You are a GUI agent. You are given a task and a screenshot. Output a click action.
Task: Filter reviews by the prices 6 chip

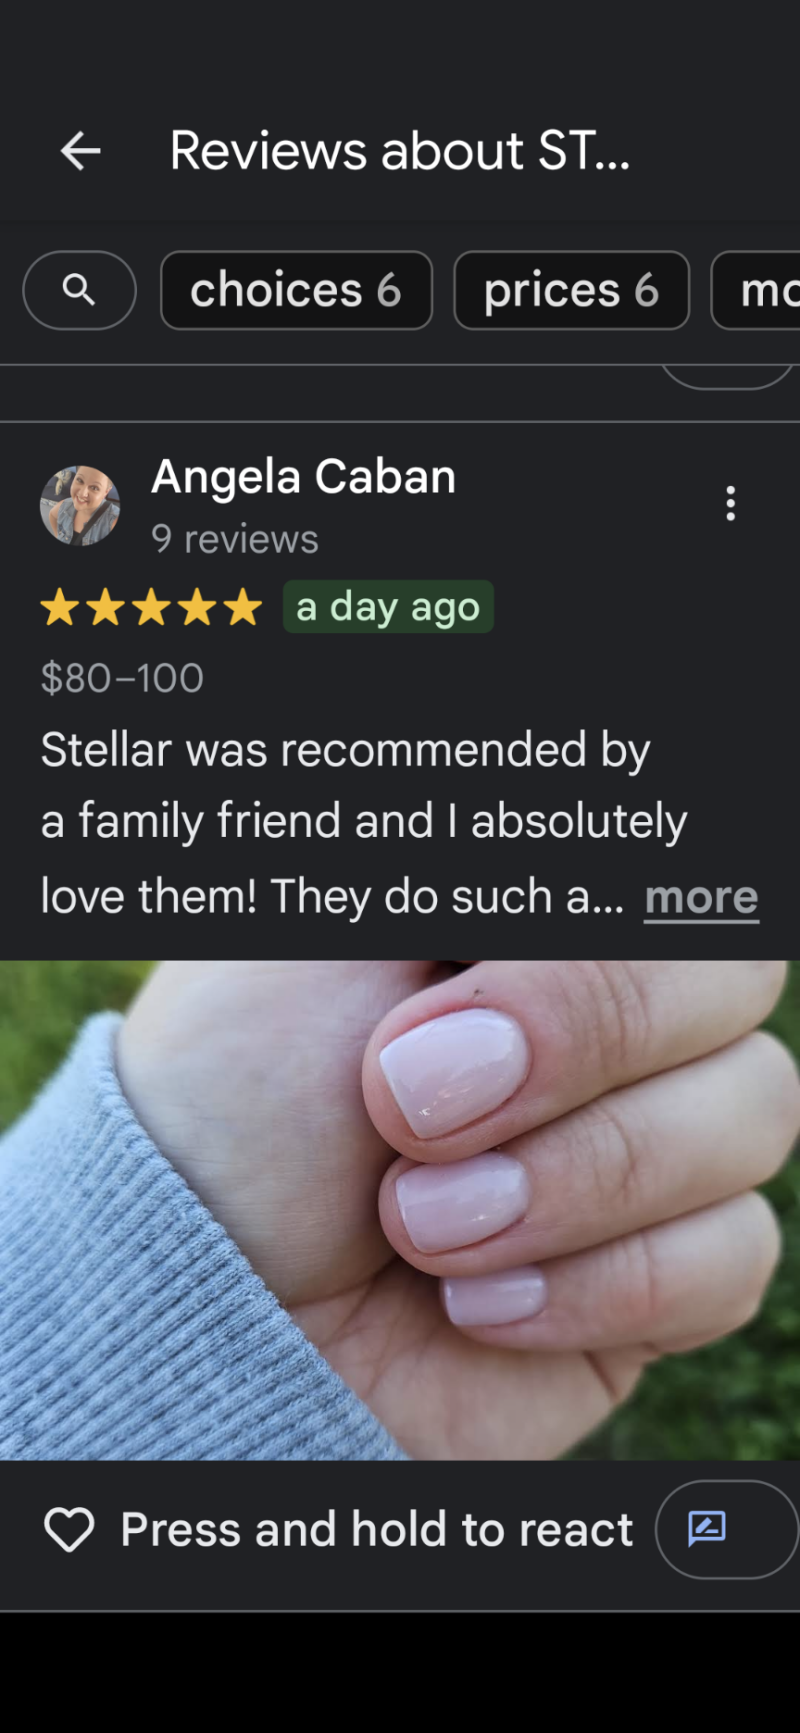tap(571, 290)
